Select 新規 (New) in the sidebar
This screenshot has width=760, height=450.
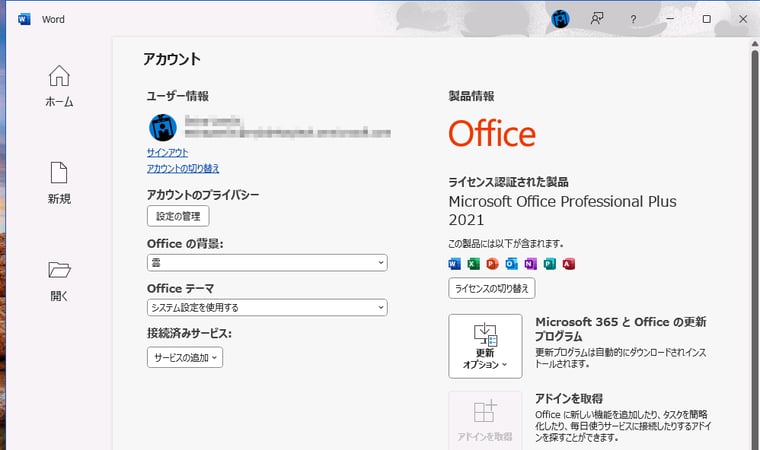point(59,183)
